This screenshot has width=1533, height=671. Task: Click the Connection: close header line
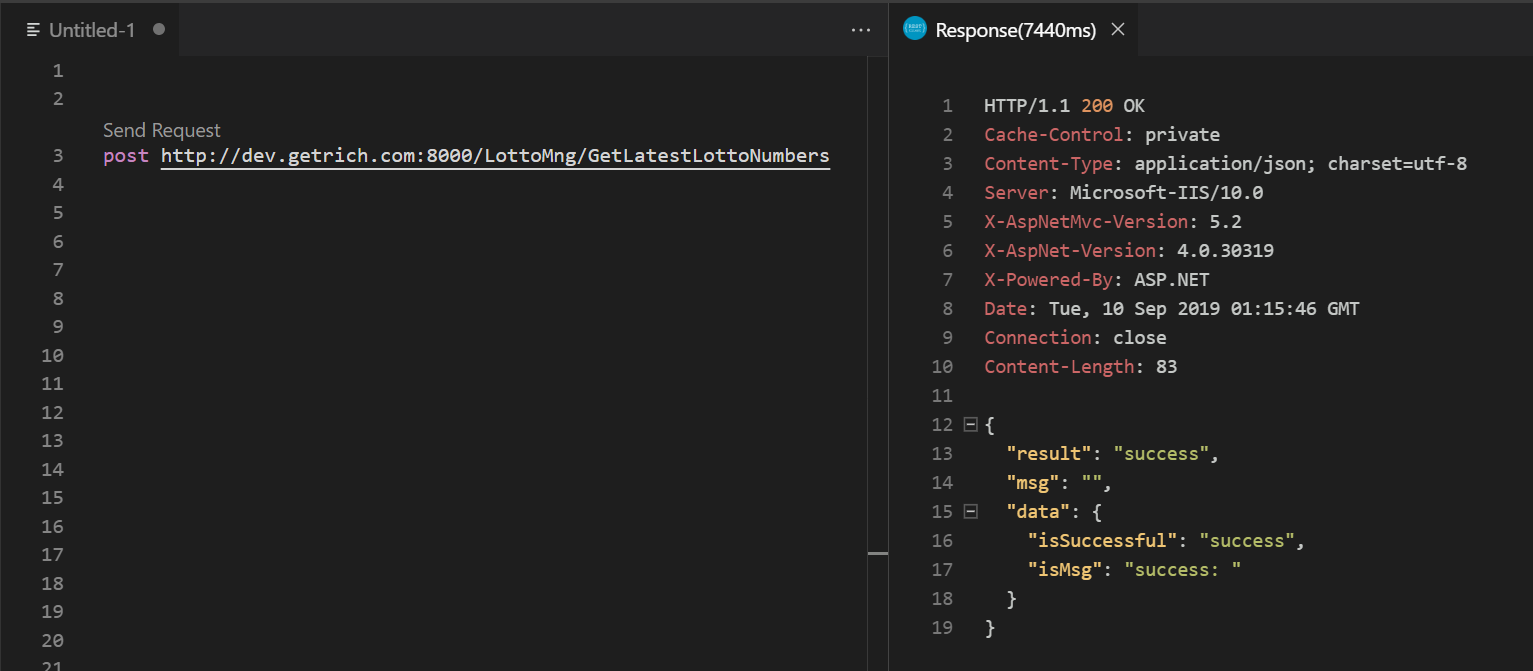tap(1075, 338)
